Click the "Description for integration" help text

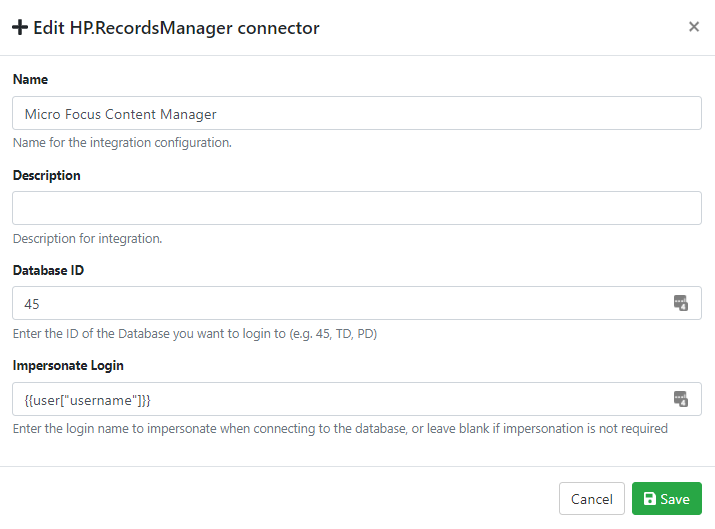87,239
